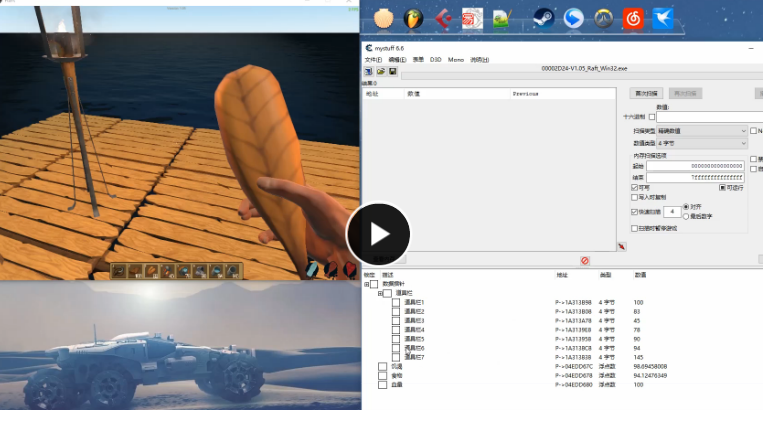
Task: Toggle the hexadecimal checkbox beside value field
Action: (652, 117)
